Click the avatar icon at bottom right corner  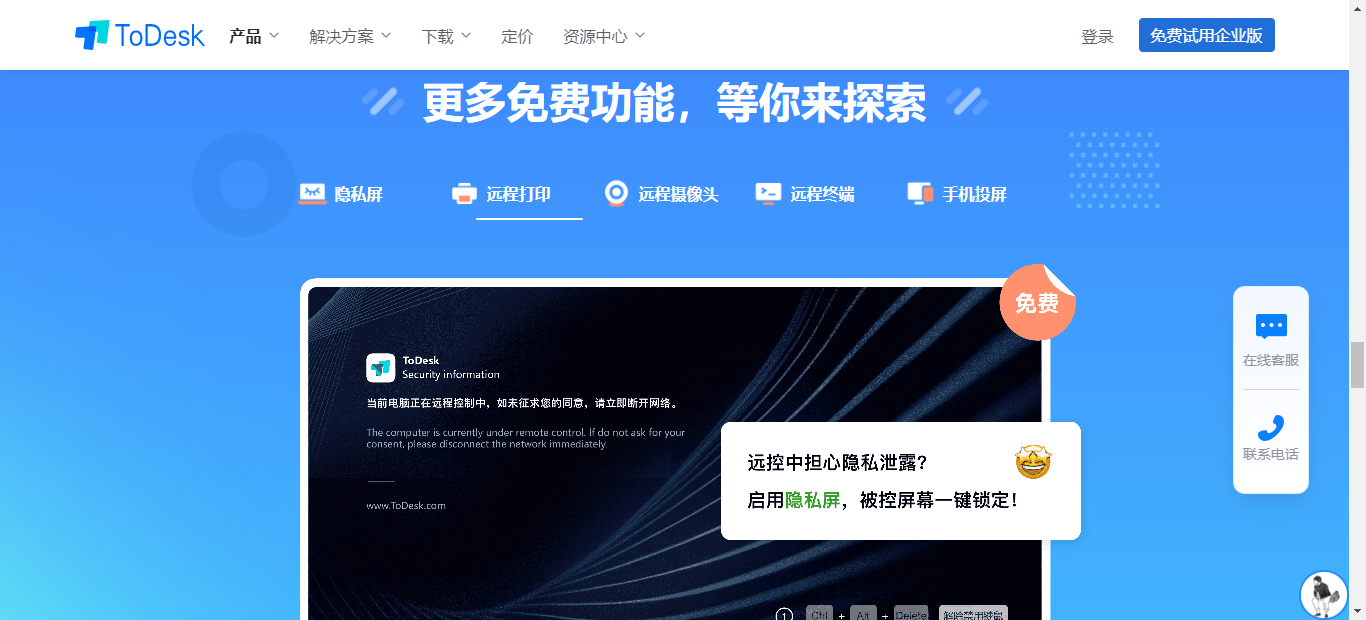tap(1323, 595)
